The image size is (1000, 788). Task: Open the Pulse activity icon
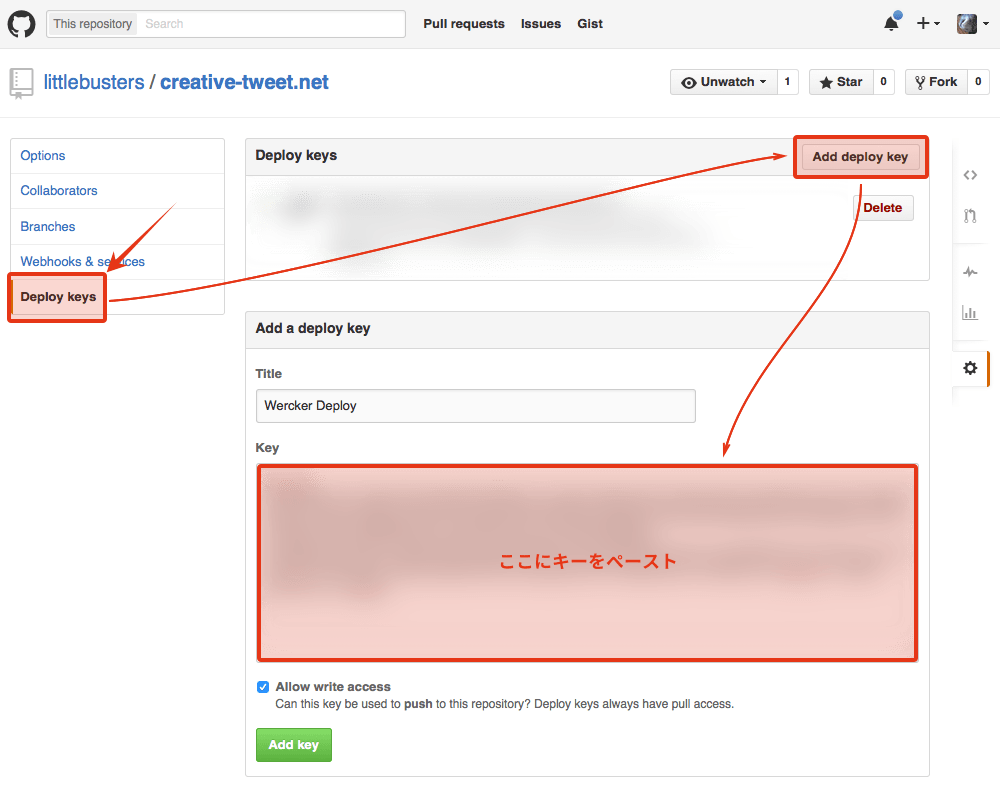click(x=969, y=272)
